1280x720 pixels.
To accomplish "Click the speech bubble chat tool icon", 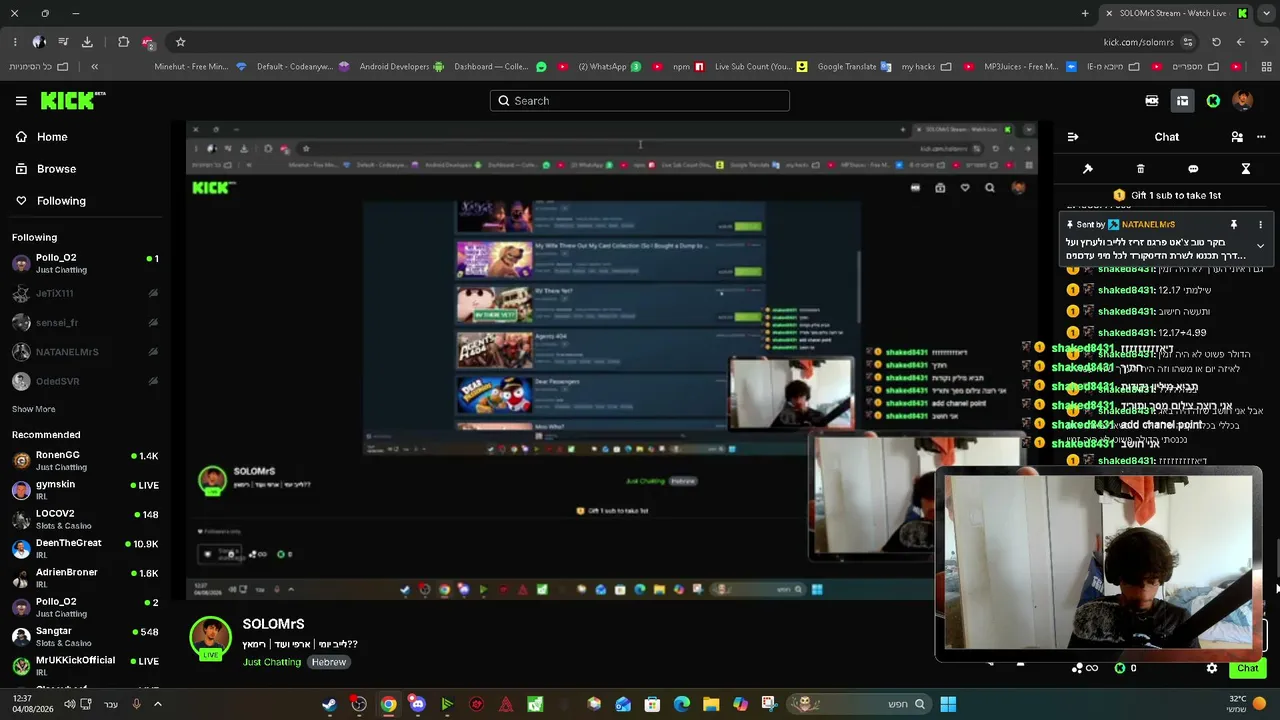I will click(1193, 169).
